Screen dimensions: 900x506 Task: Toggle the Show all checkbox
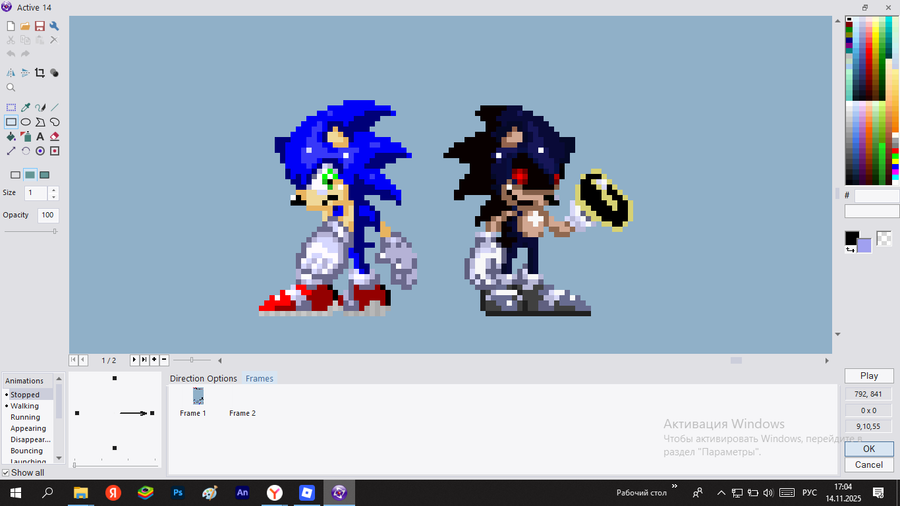tap(6, 473)
